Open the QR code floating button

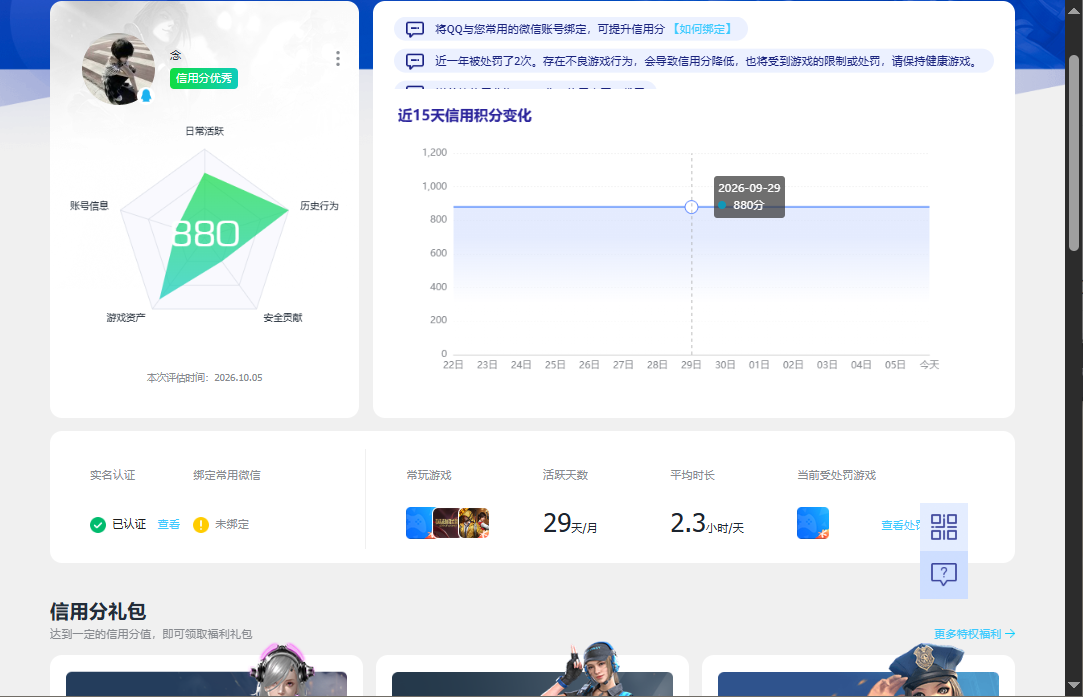(943, 526)
